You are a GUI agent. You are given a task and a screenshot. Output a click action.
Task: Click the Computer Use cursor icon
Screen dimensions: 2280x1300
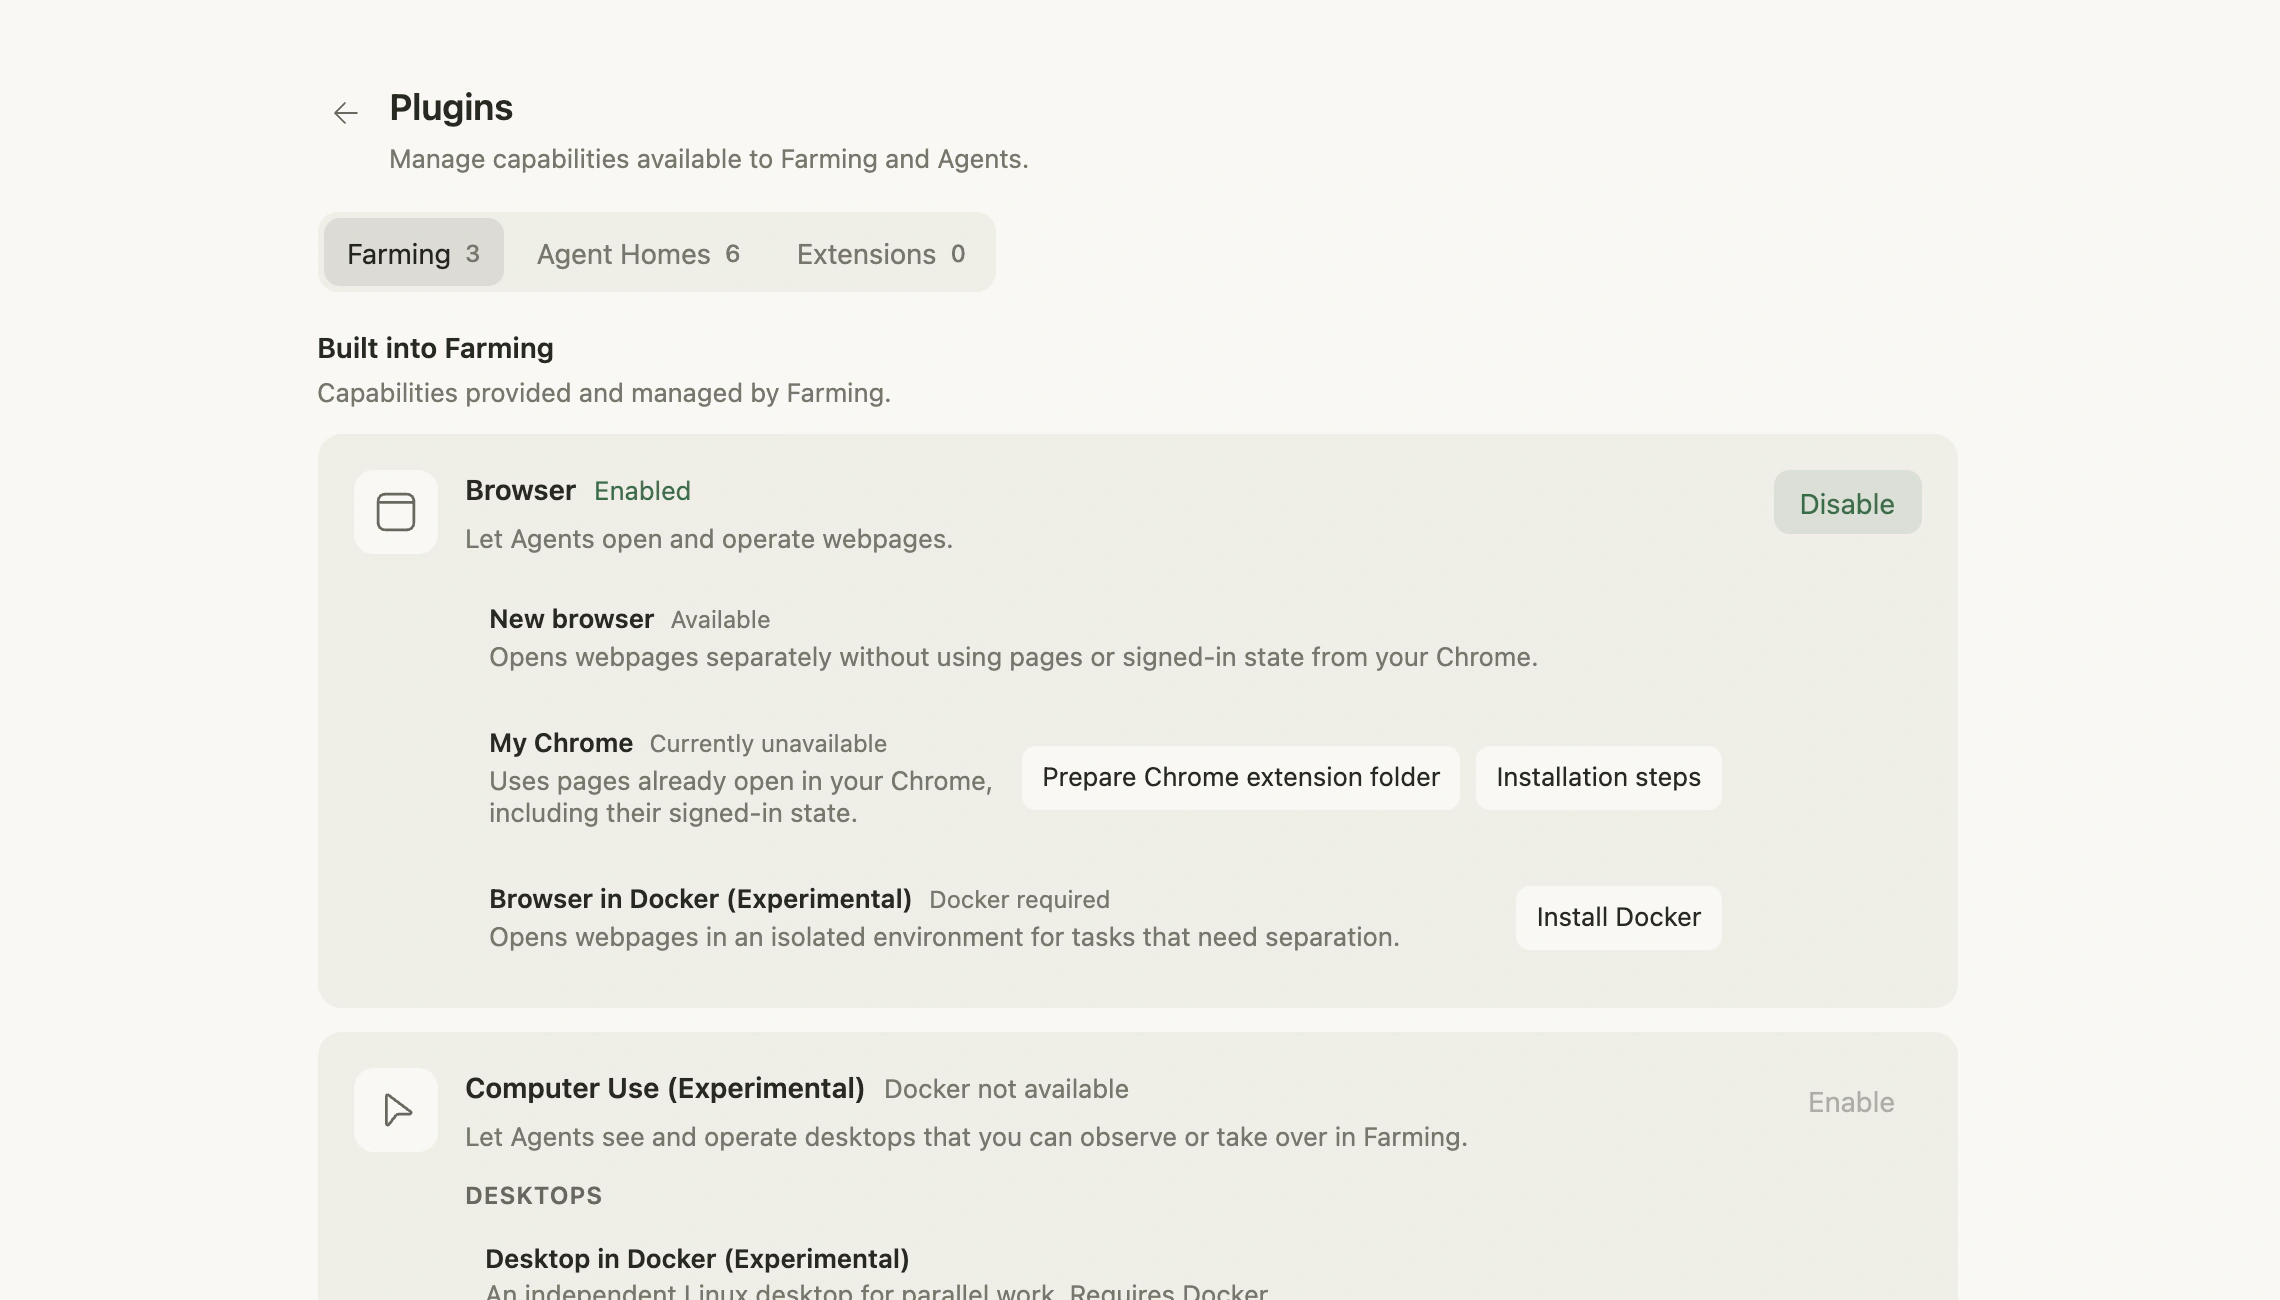pyautogui.click(x=396, y=1110)
